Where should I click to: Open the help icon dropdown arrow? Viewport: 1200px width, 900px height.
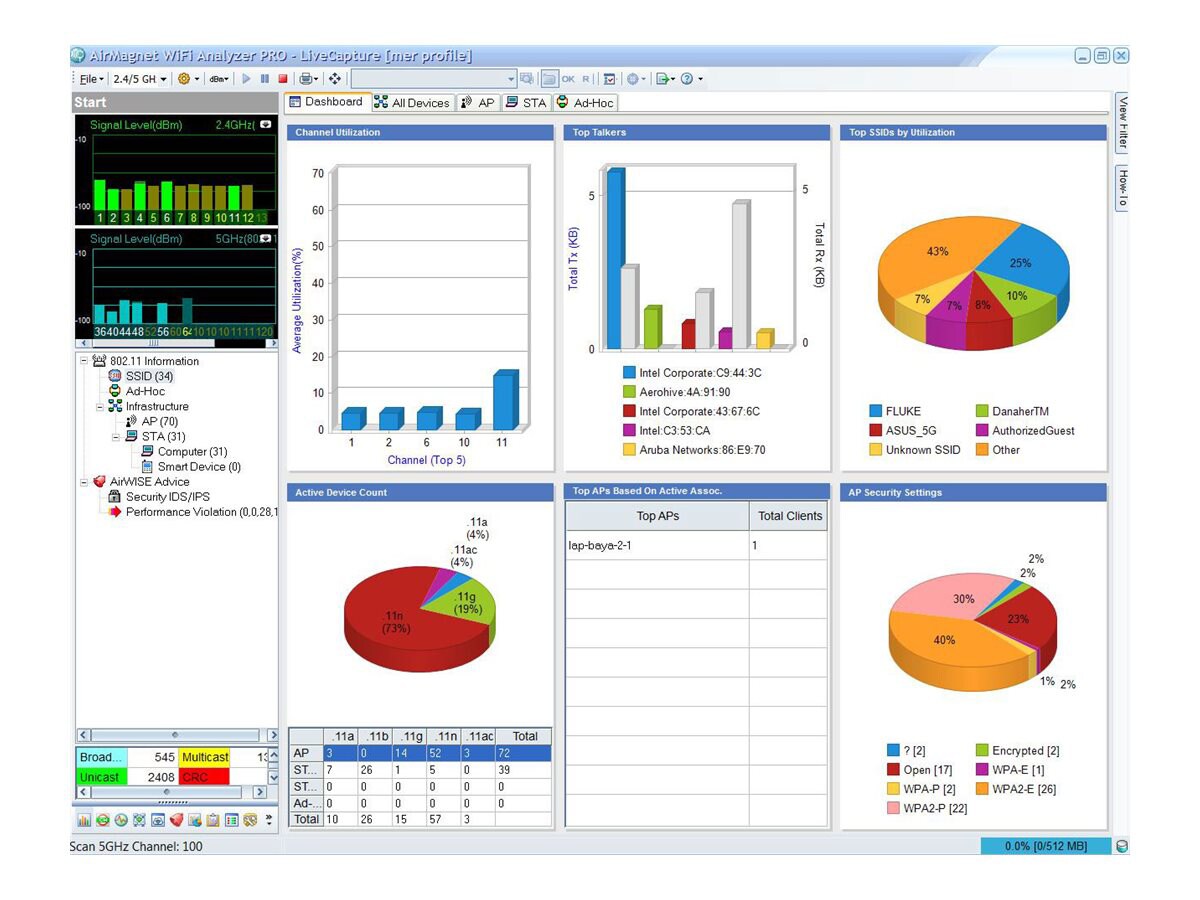(700, 78)
